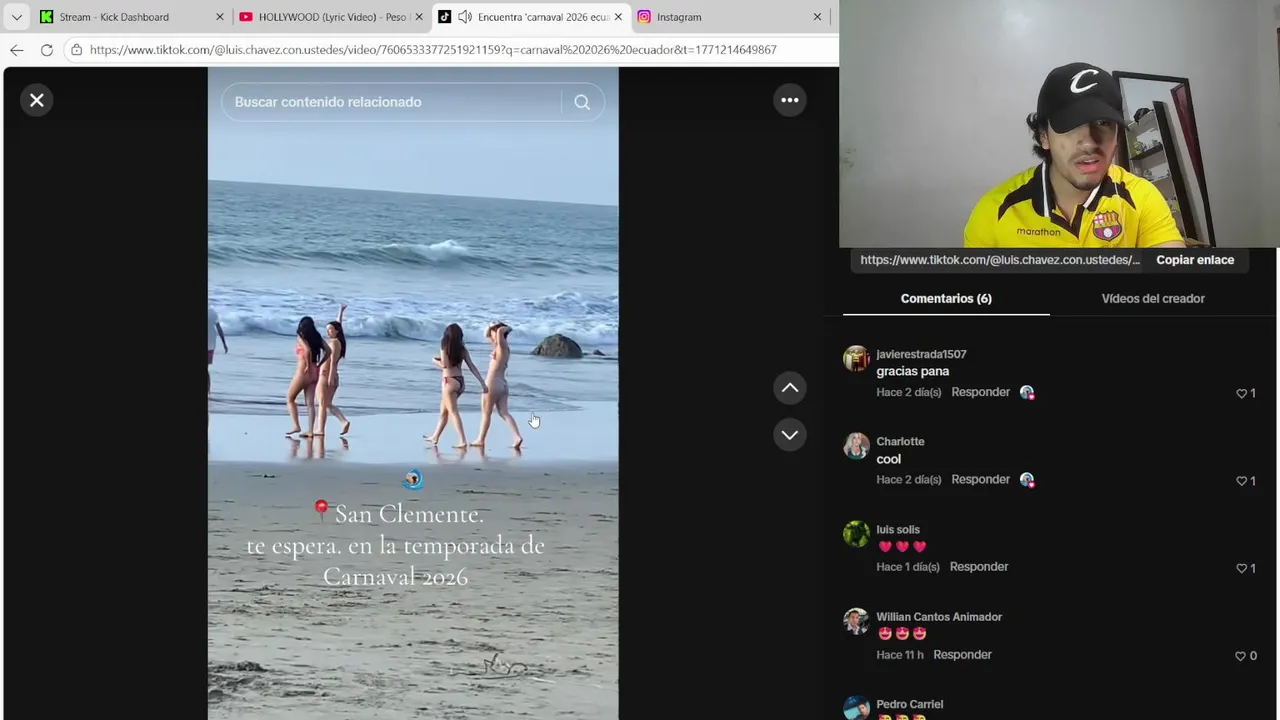Reply to Charlotte's comment
This screenshot has width=1280, height=720.
coord(980,479)
